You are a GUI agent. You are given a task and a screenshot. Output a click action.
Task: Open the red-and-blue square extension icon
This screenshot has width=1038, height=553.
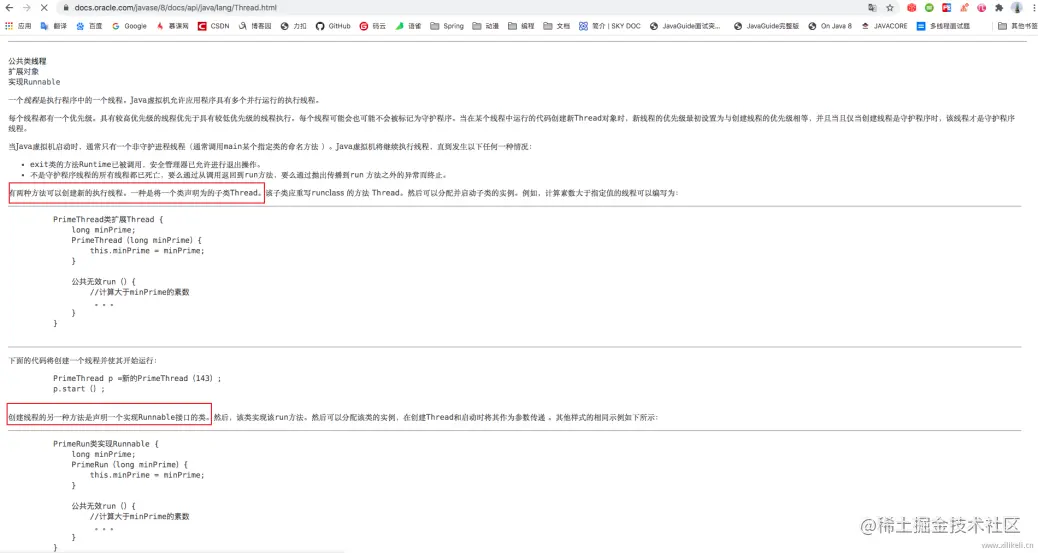point(946,8)
